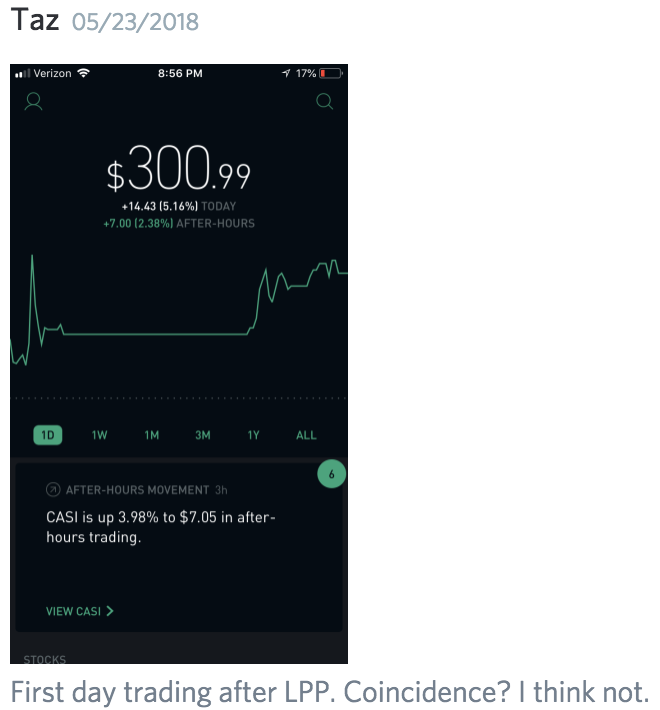The width and height of the screenshot is (660, 710).
Task: Switch chart to 1M range
Action: [151, 435]
